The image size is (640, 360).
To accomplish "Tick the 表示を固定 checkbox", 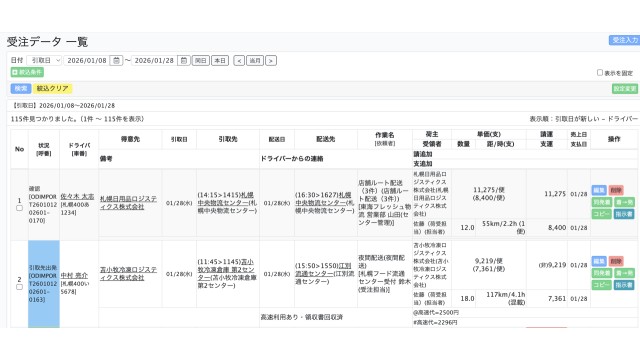I will pyautogui.click(x=600, y=73).
